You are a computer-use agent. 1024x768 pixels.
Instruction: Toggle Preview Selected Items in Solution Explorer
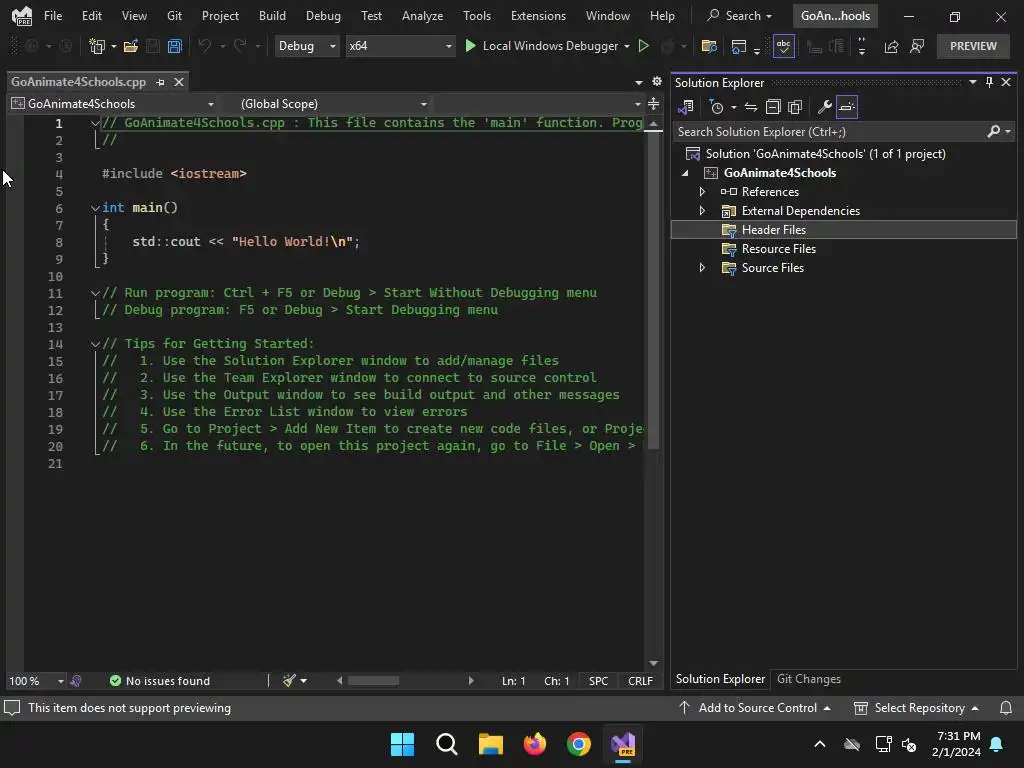pos(847,107)
